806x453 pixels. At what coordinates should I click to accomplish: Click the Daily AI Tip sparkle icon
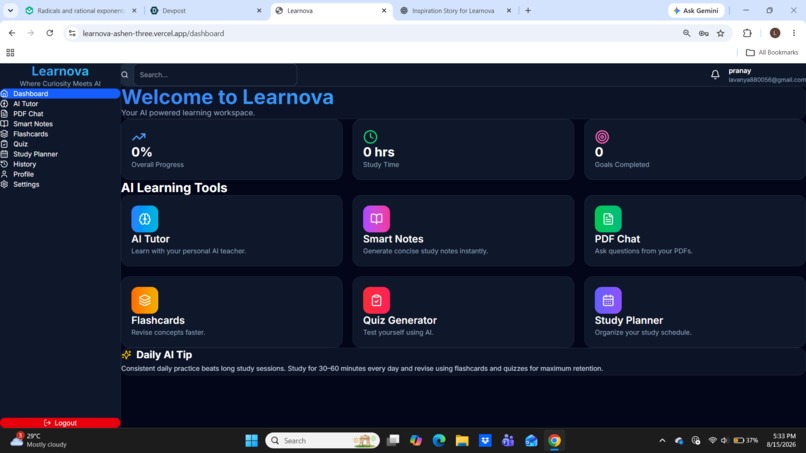(x=126, y=355)
